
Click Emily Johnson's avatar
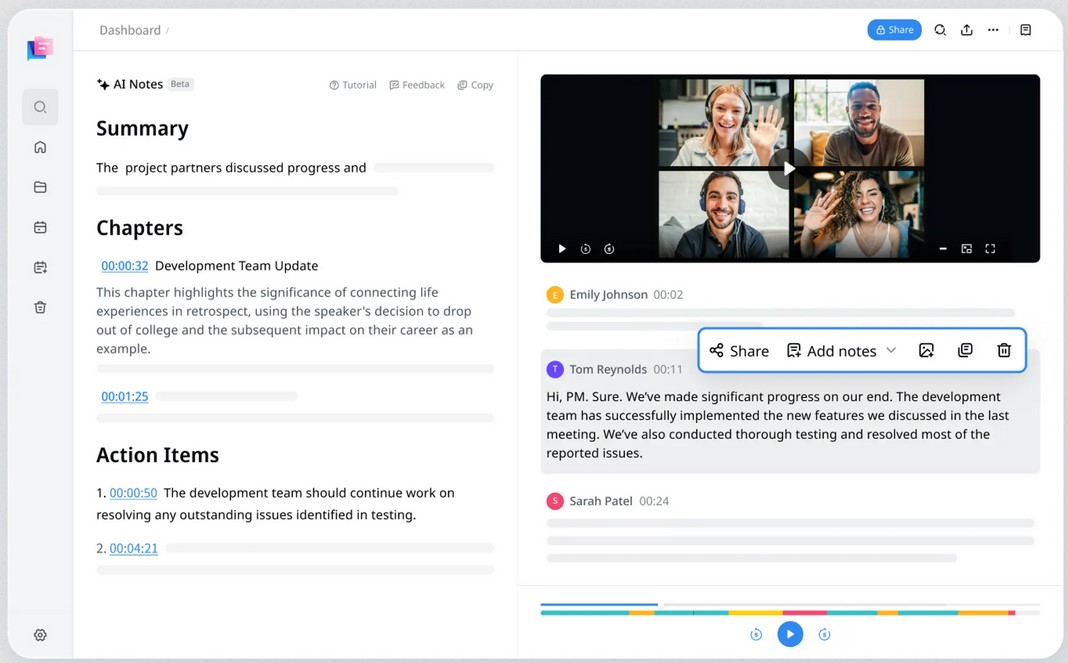(x=555, y=295)
